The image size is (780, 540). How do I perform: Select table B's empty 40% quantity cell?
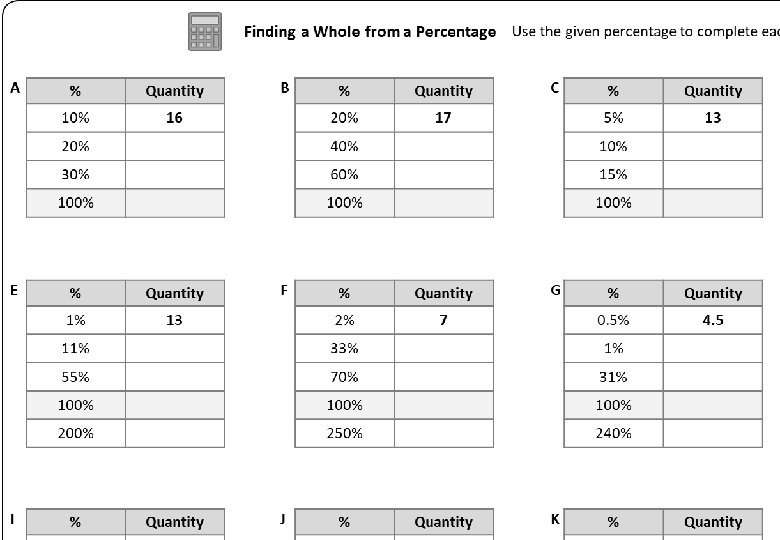[x=444, y=146]
